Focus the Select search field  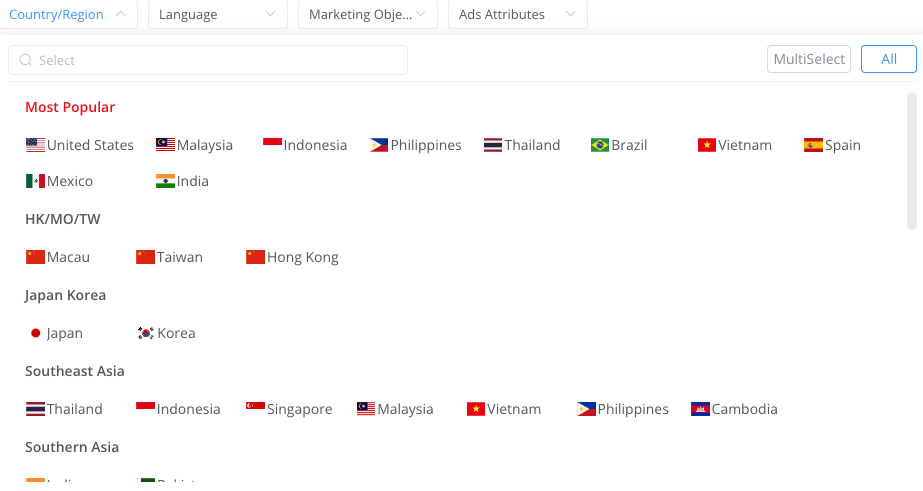[208, 60]
